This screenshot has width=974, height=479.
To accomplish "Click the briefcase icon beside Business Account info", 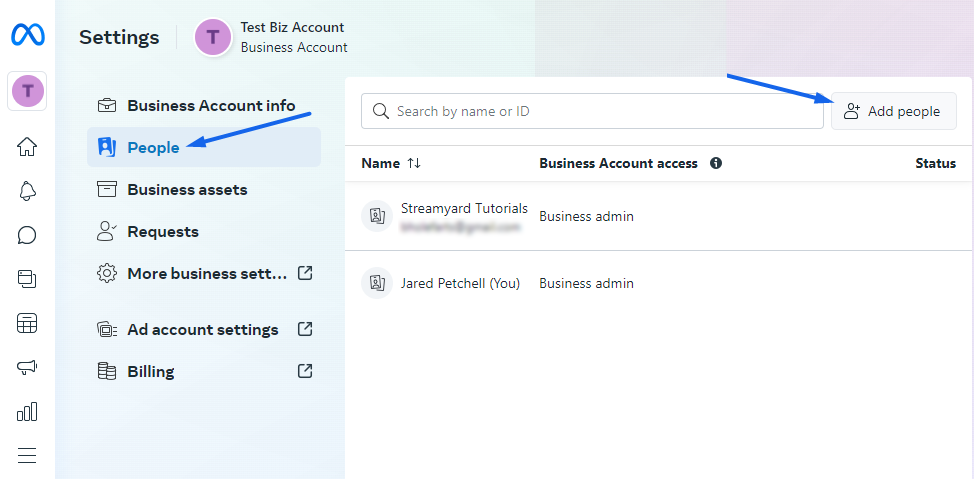I will (x=107, y=106).
